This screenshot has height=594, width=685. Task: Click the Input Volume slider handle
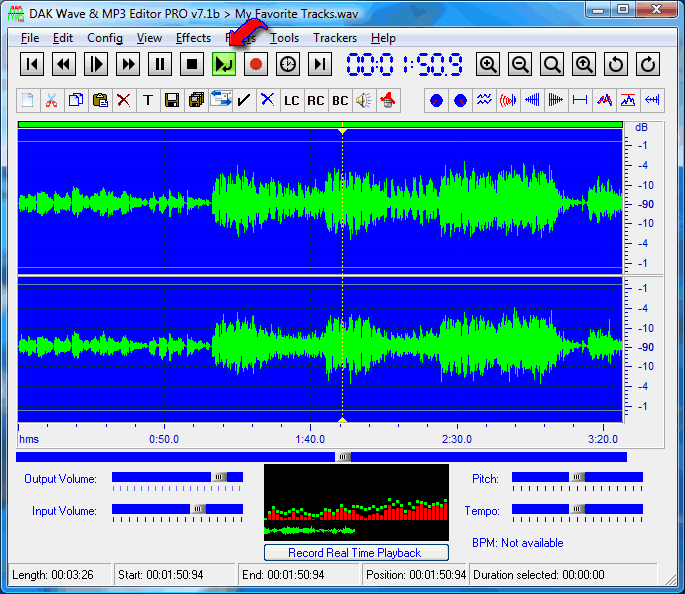click(x=198, y=509)
